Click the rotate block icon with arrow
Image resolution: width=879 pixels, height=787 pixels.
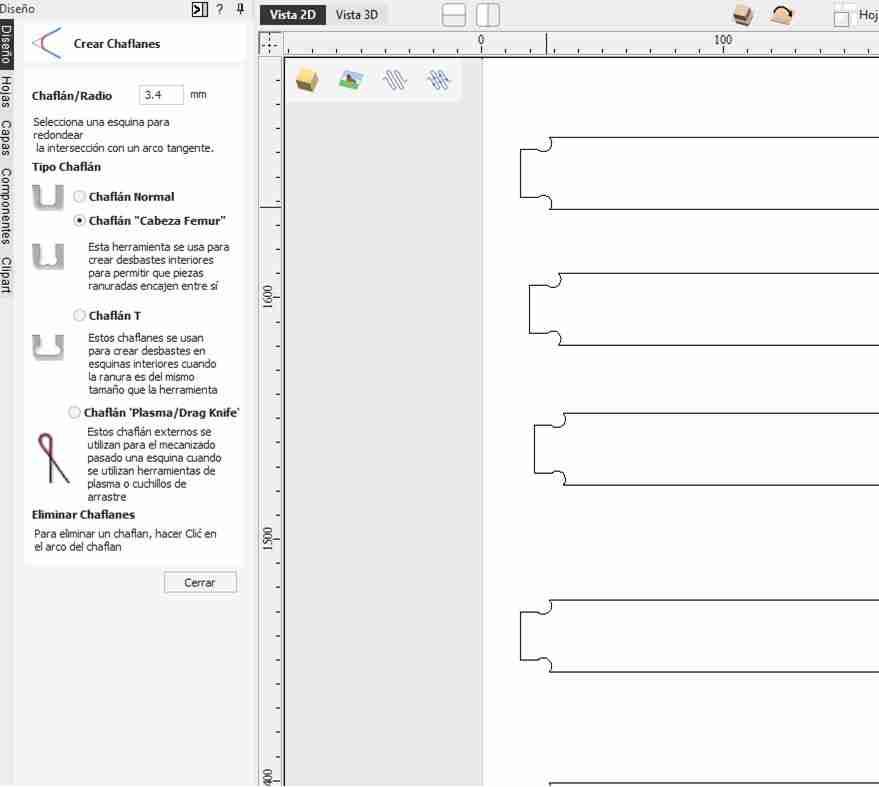coord(782,15)
